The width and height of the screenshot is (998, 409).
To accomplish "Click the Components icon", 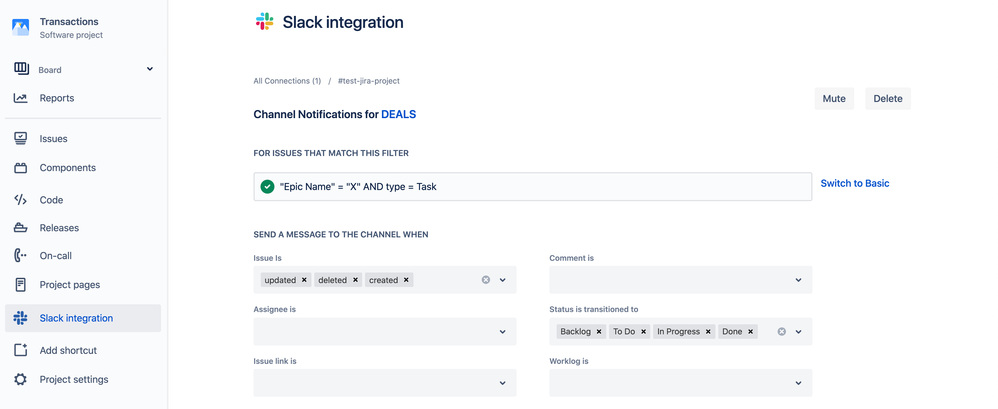I will [x=20, y=168].
